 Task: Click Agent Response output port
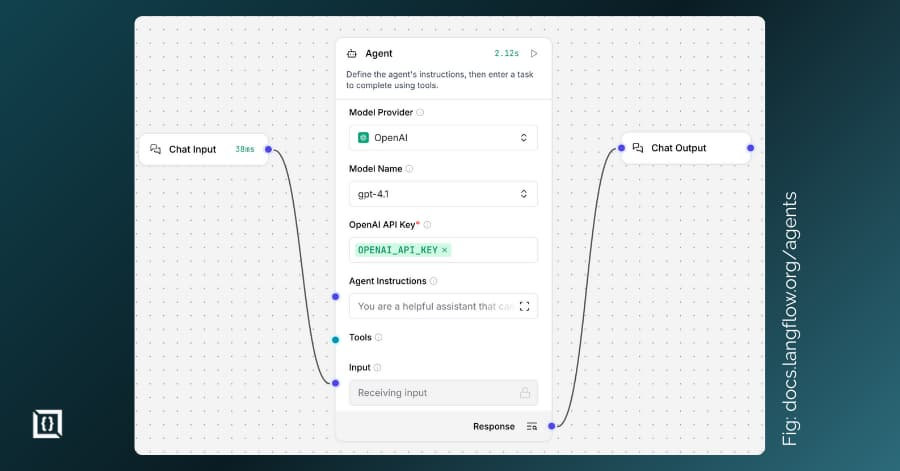click(552, 426)
